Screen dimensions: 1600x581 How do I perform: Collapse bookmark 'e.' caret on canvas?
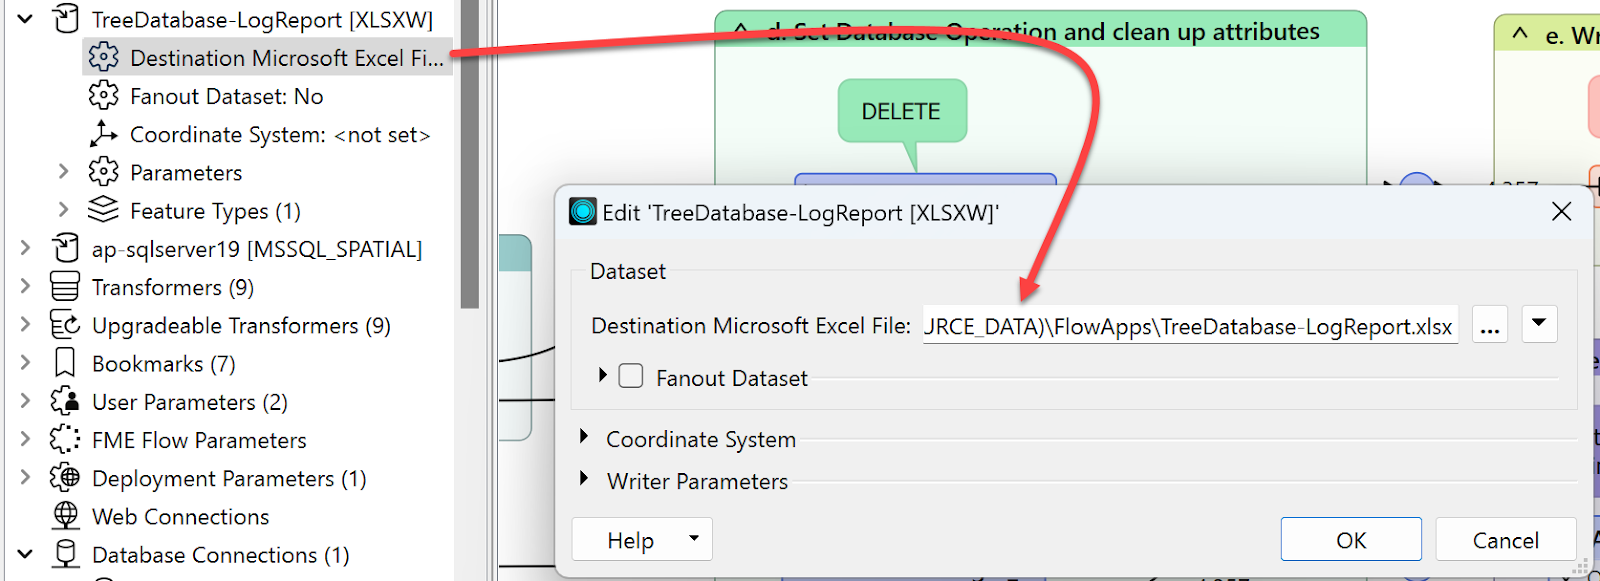[x=1520, y=33]
